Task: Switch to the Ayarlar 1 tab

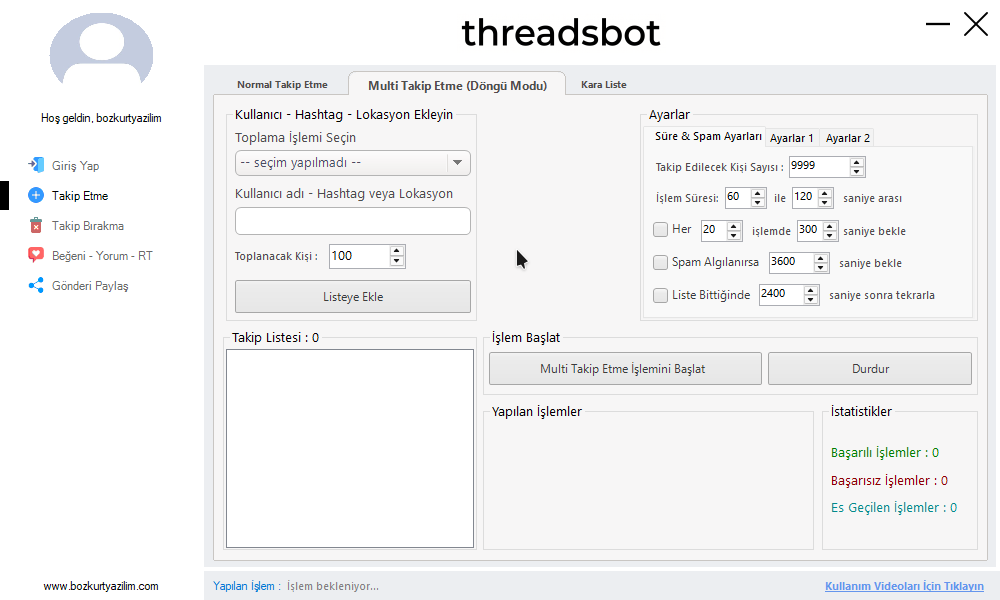Action: (791, 138)
